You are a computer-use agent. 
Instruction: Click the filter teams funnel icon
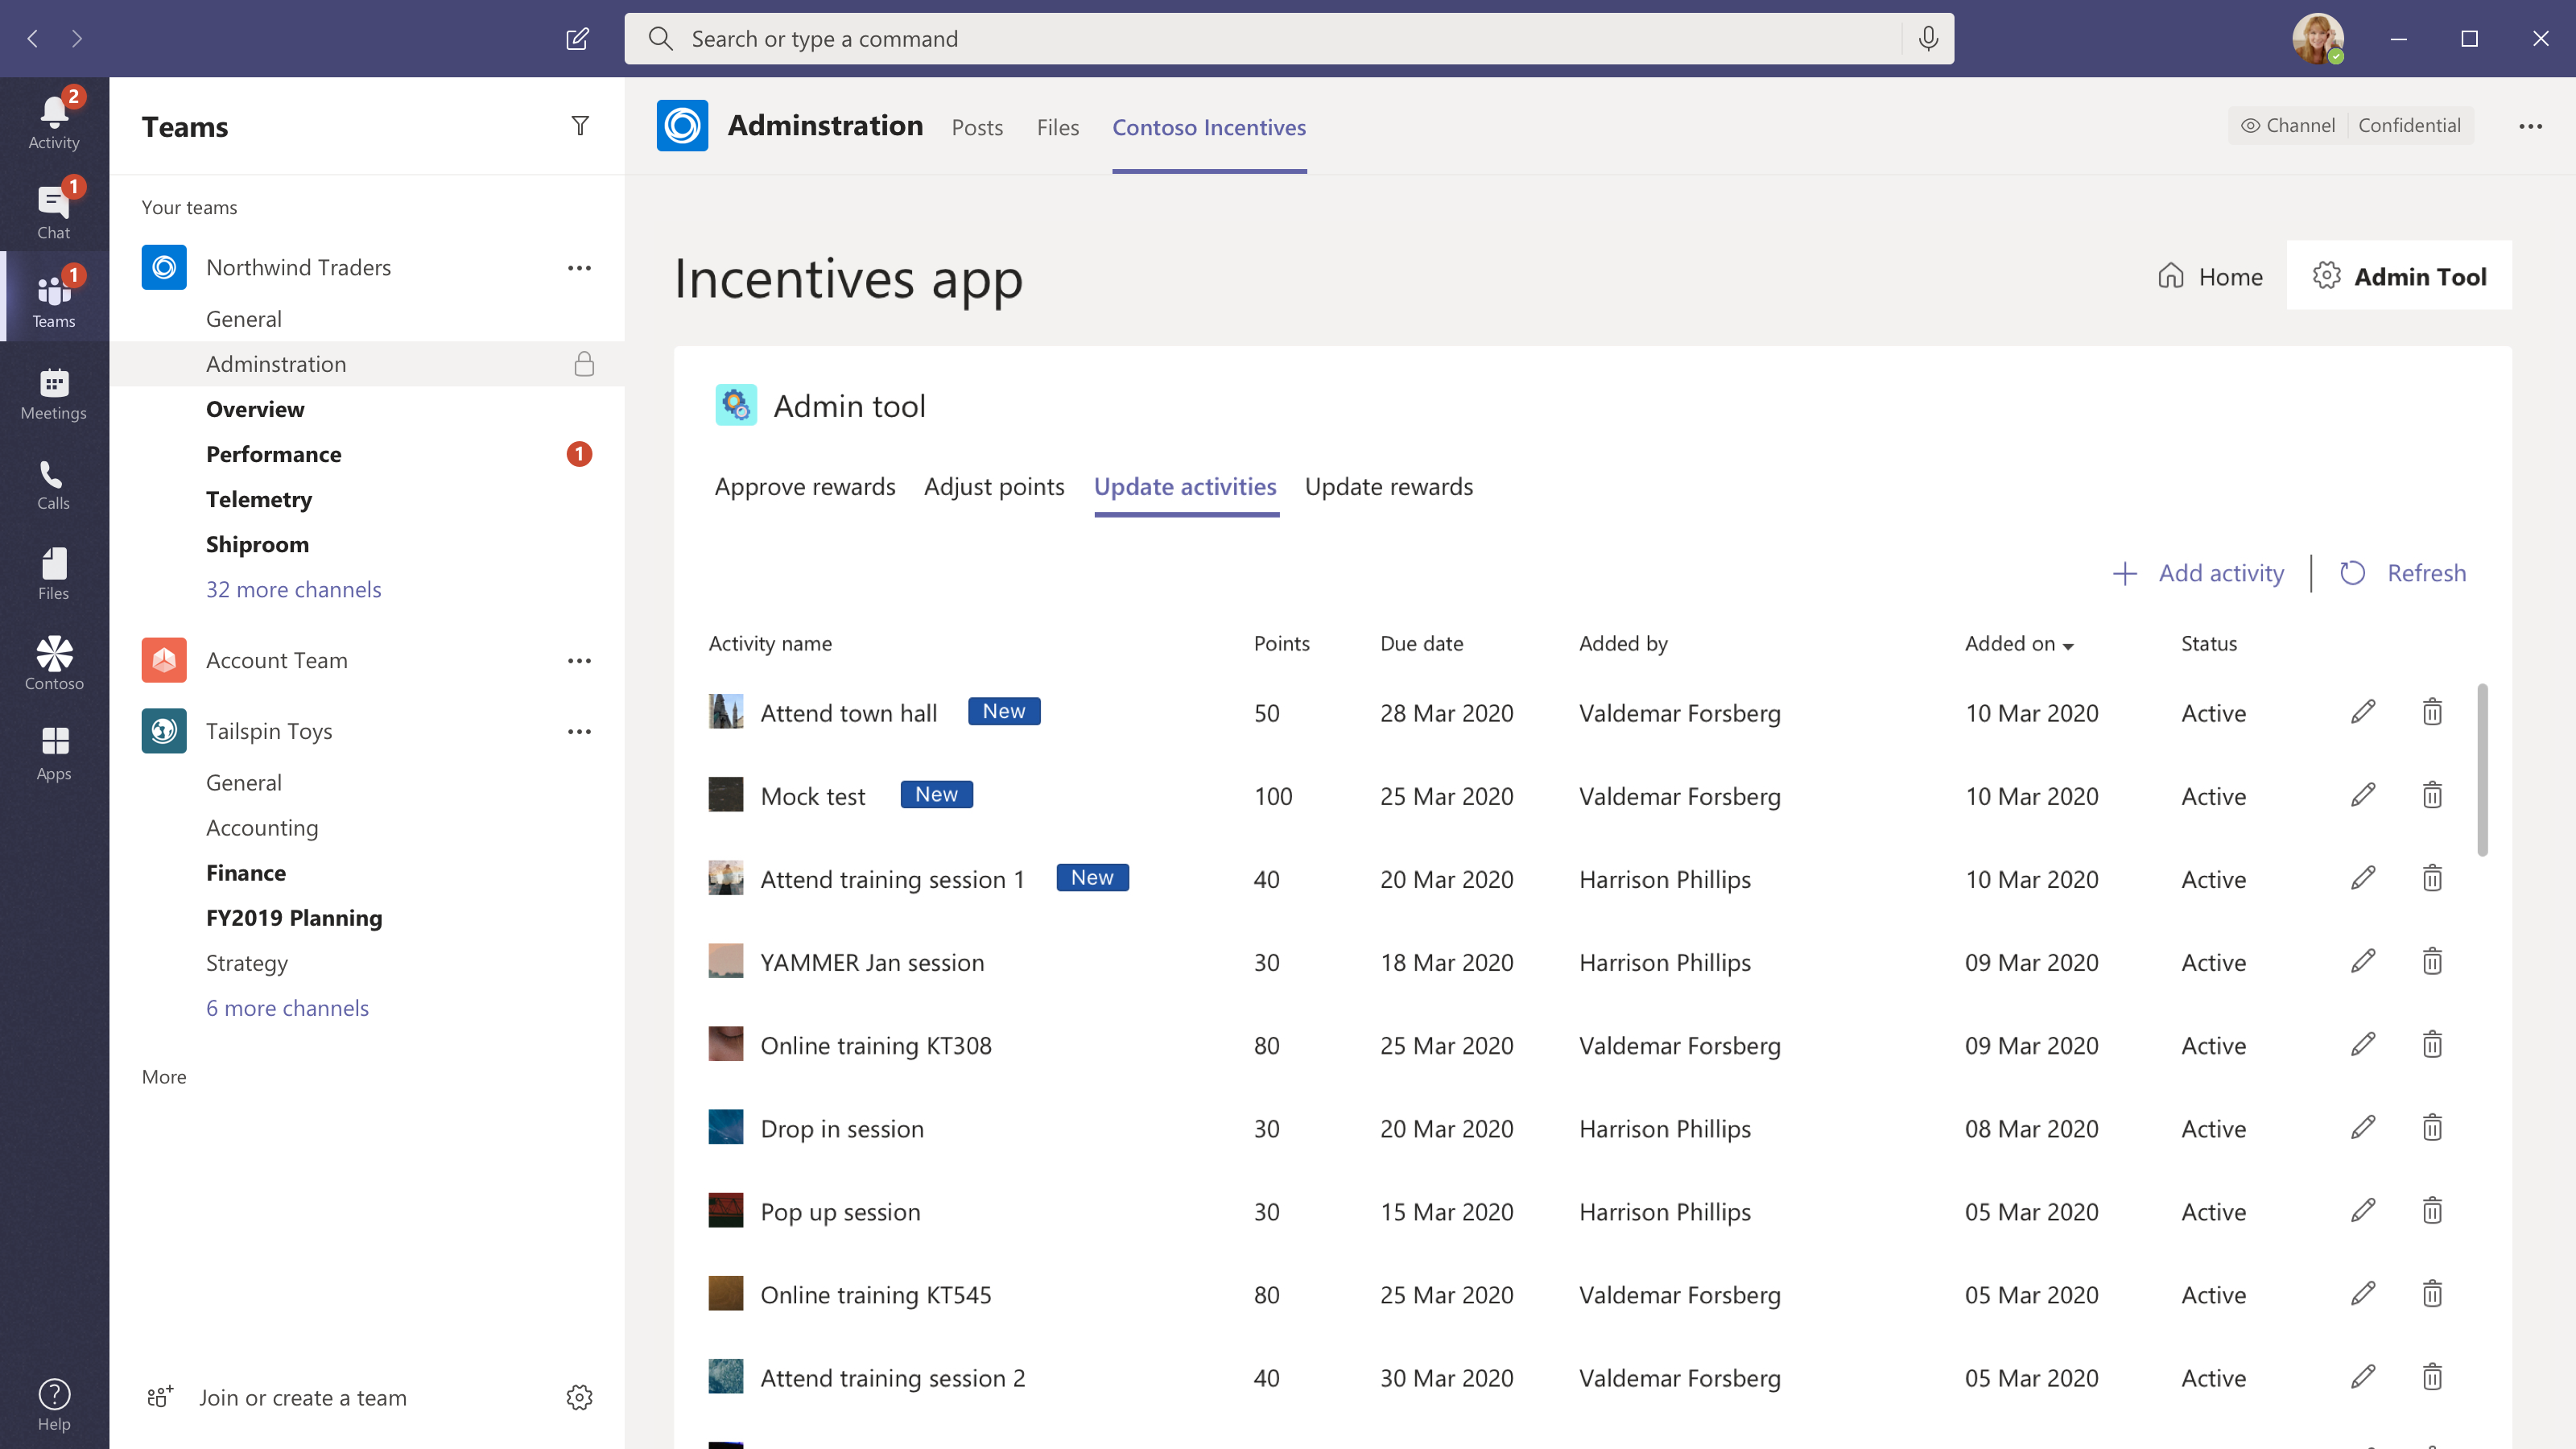pos(580,126)
